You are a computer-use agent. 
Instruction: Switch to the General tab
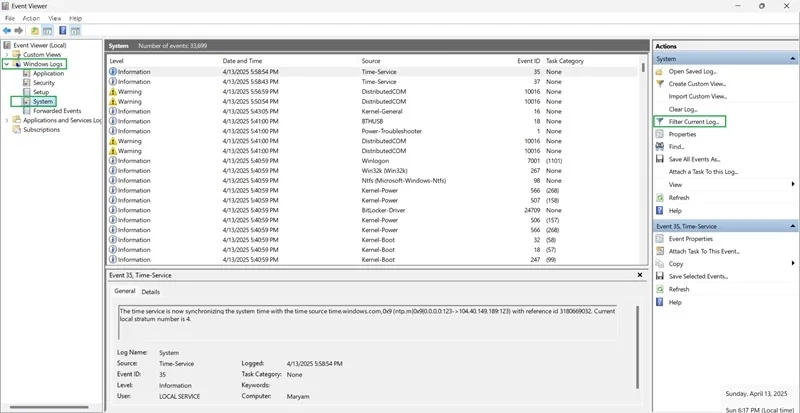click(x=124, y=291)
